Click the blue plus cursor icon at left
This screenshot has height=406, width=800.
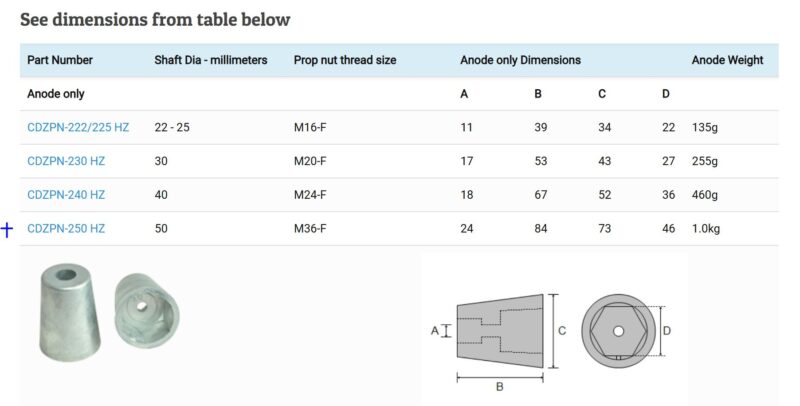point(7,230)
